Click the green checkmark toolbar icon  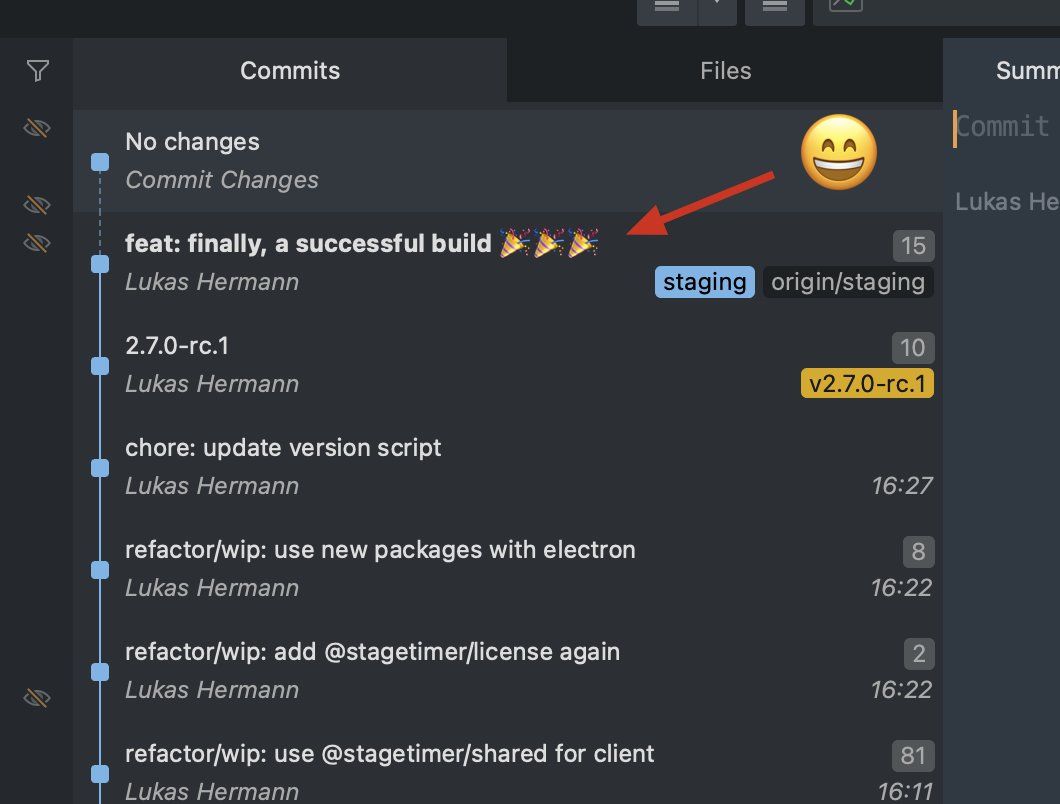845,5
